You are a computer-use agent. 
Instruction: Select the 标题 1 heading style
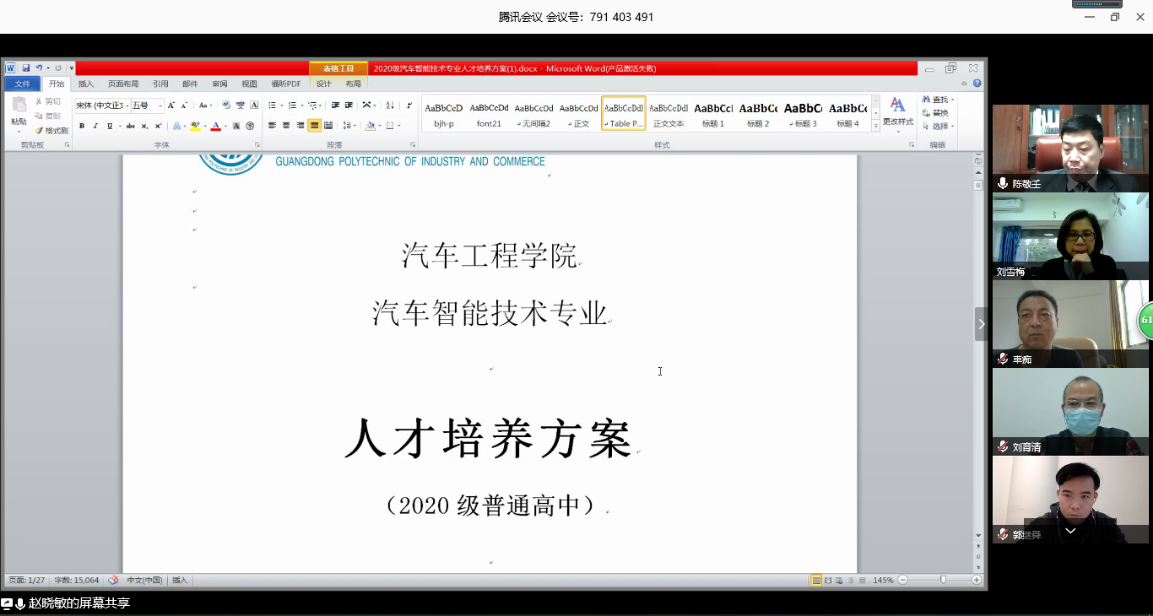coord(713,114)
